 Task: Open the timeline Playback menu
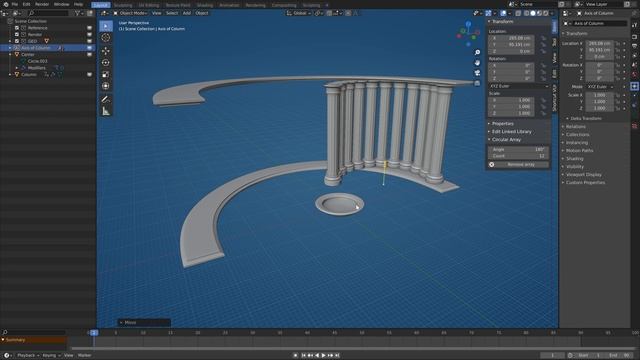coord(28,356)
